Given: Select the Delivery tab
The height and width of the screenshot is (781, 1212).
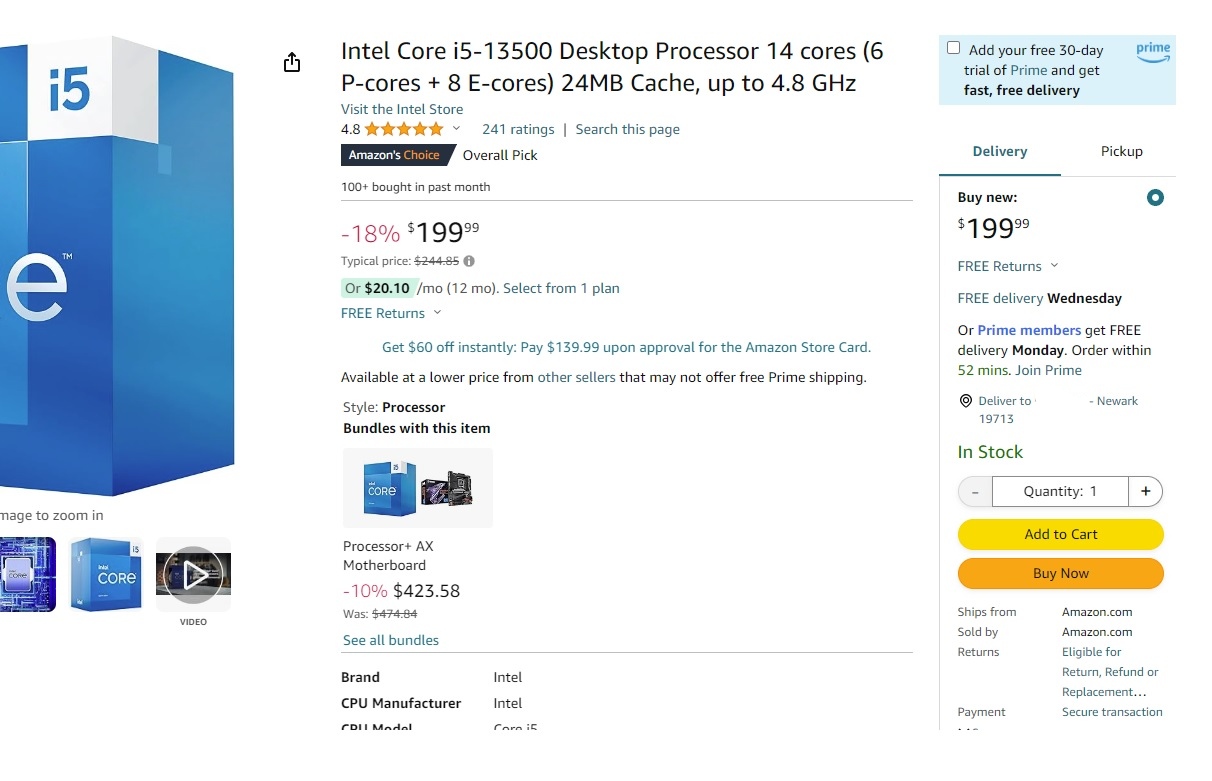Looking at the screenshot, I should click(x=1000, y=152).
